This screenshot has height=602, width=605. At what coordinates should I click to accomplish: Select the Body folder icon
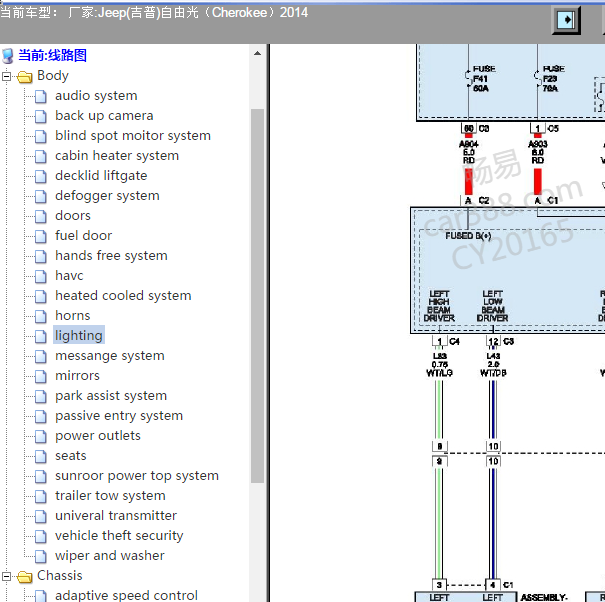coord(25,77)
